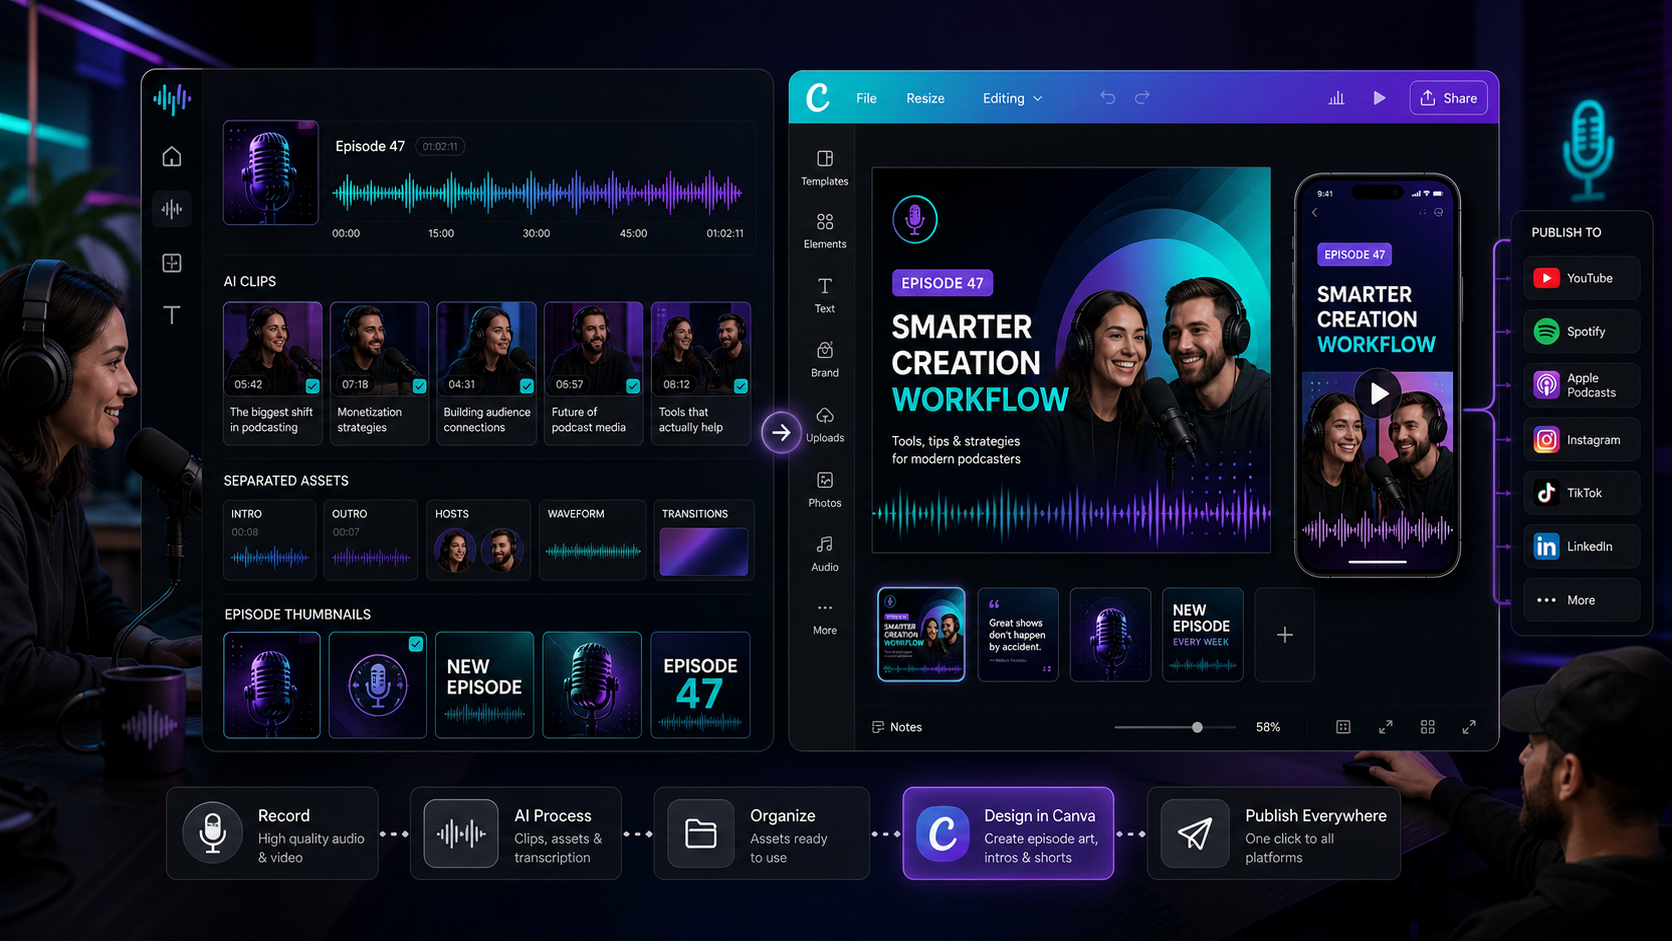Expand More publish destinations
This screenshot has width=1672, height=941.
[1582, 600]
